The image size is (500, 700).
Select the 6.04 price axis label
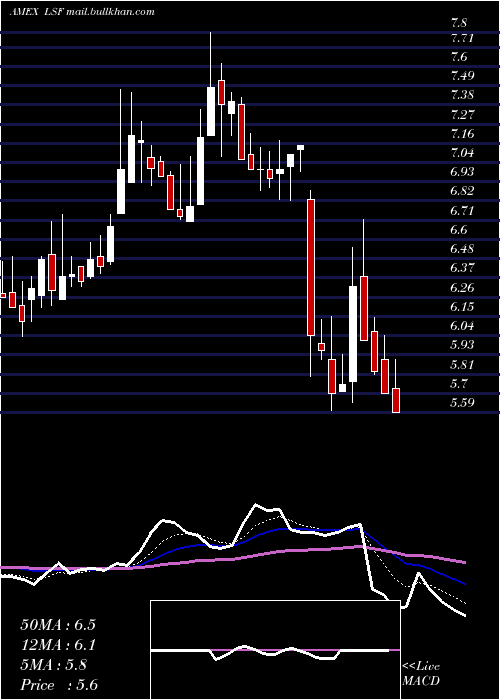[463, 326]
